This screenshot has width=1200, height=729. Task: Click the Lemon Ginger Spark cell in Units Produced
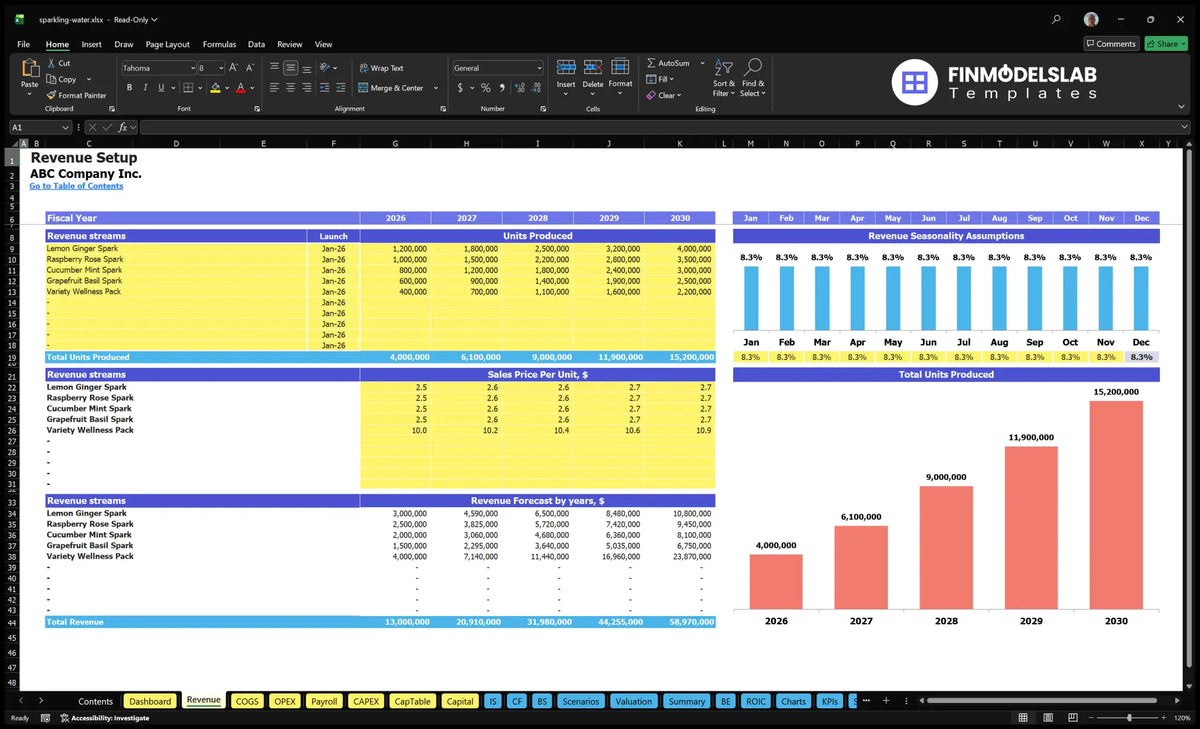coord(176,248)
